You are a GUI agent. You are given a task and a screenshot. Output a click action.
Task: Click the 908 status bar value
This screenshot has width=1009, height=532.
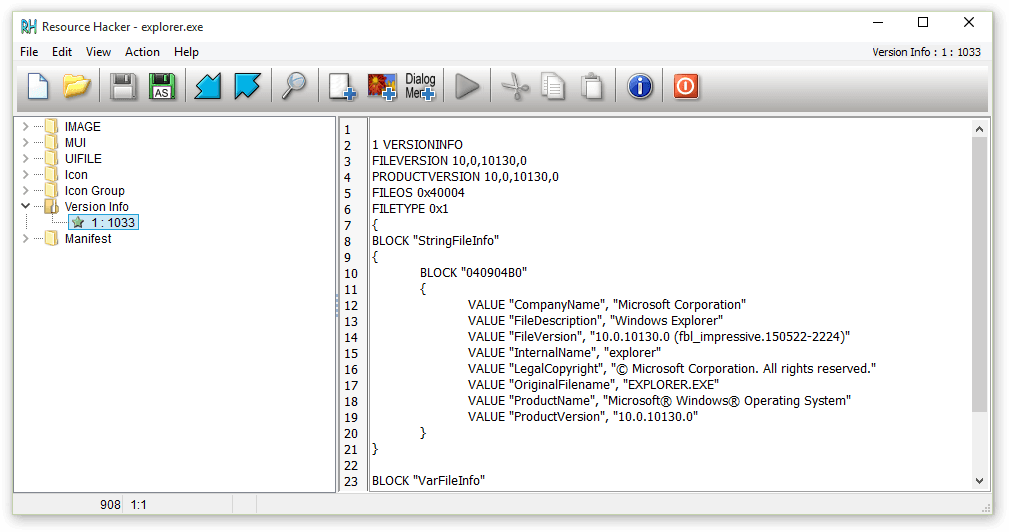110,505
